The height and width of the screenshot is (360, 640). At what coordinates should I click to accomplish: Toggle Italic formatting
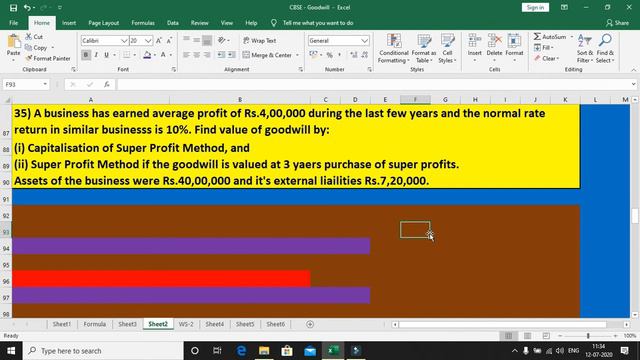coord(96,55)
